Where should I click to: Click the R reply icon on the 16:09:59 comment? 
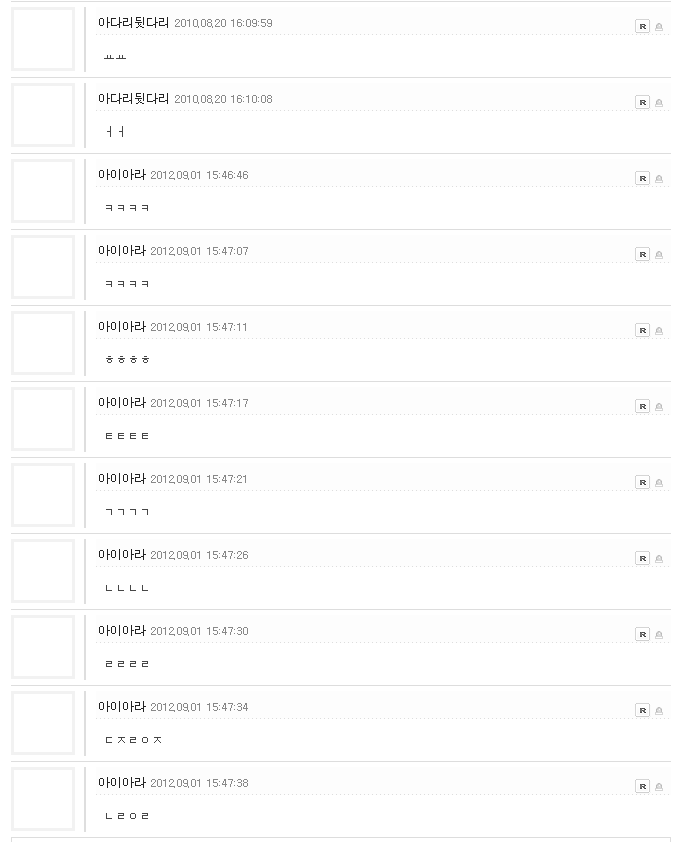click(x=642, y=26)
